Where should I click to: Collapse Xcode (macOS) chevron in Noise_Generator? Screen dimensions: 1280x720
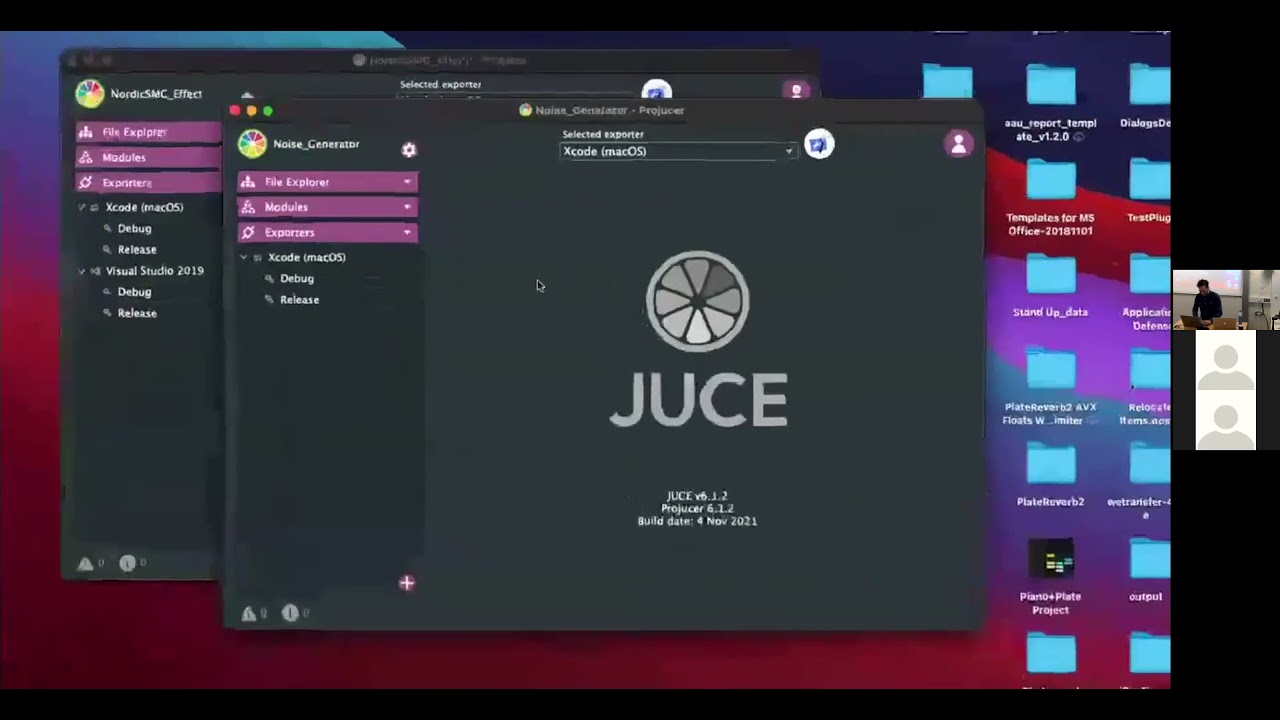[243, 257]
